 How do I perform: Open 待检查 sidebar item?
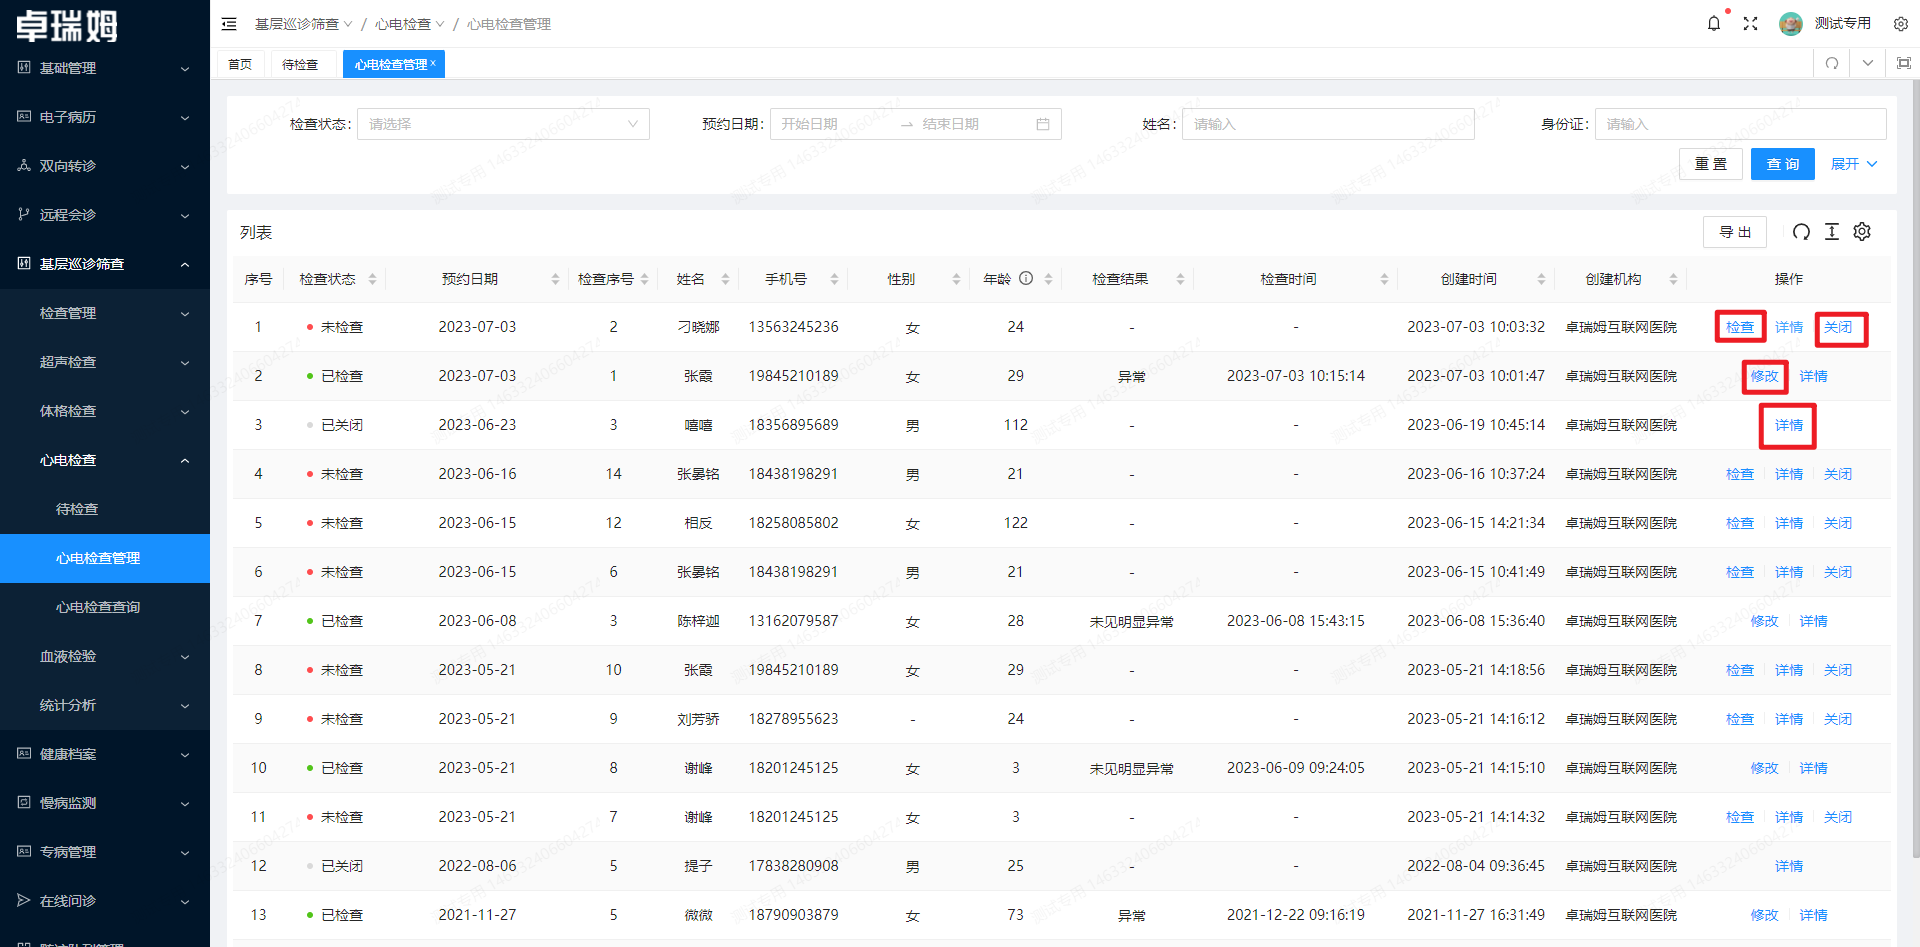coord(105,509)
